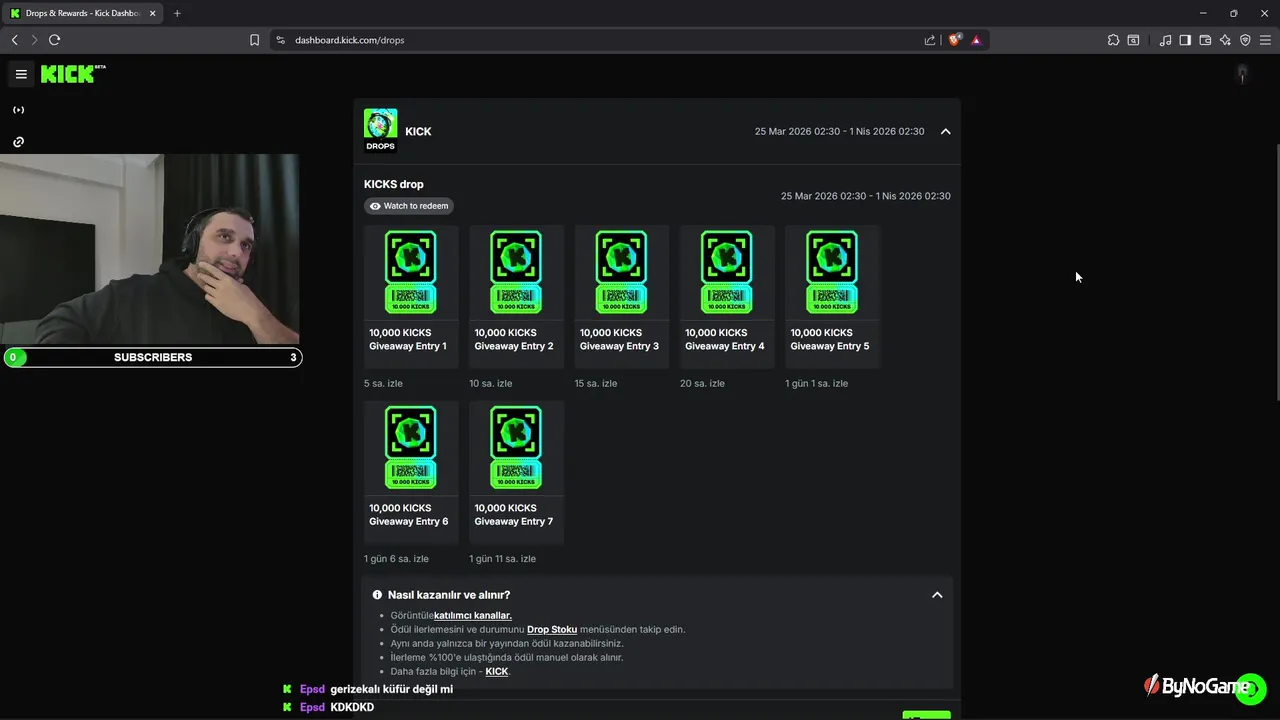Open browser extensions puzzle icon
Image resolution: width=1280 pixels, height=720 pixels.
[x=1113, y=40]
